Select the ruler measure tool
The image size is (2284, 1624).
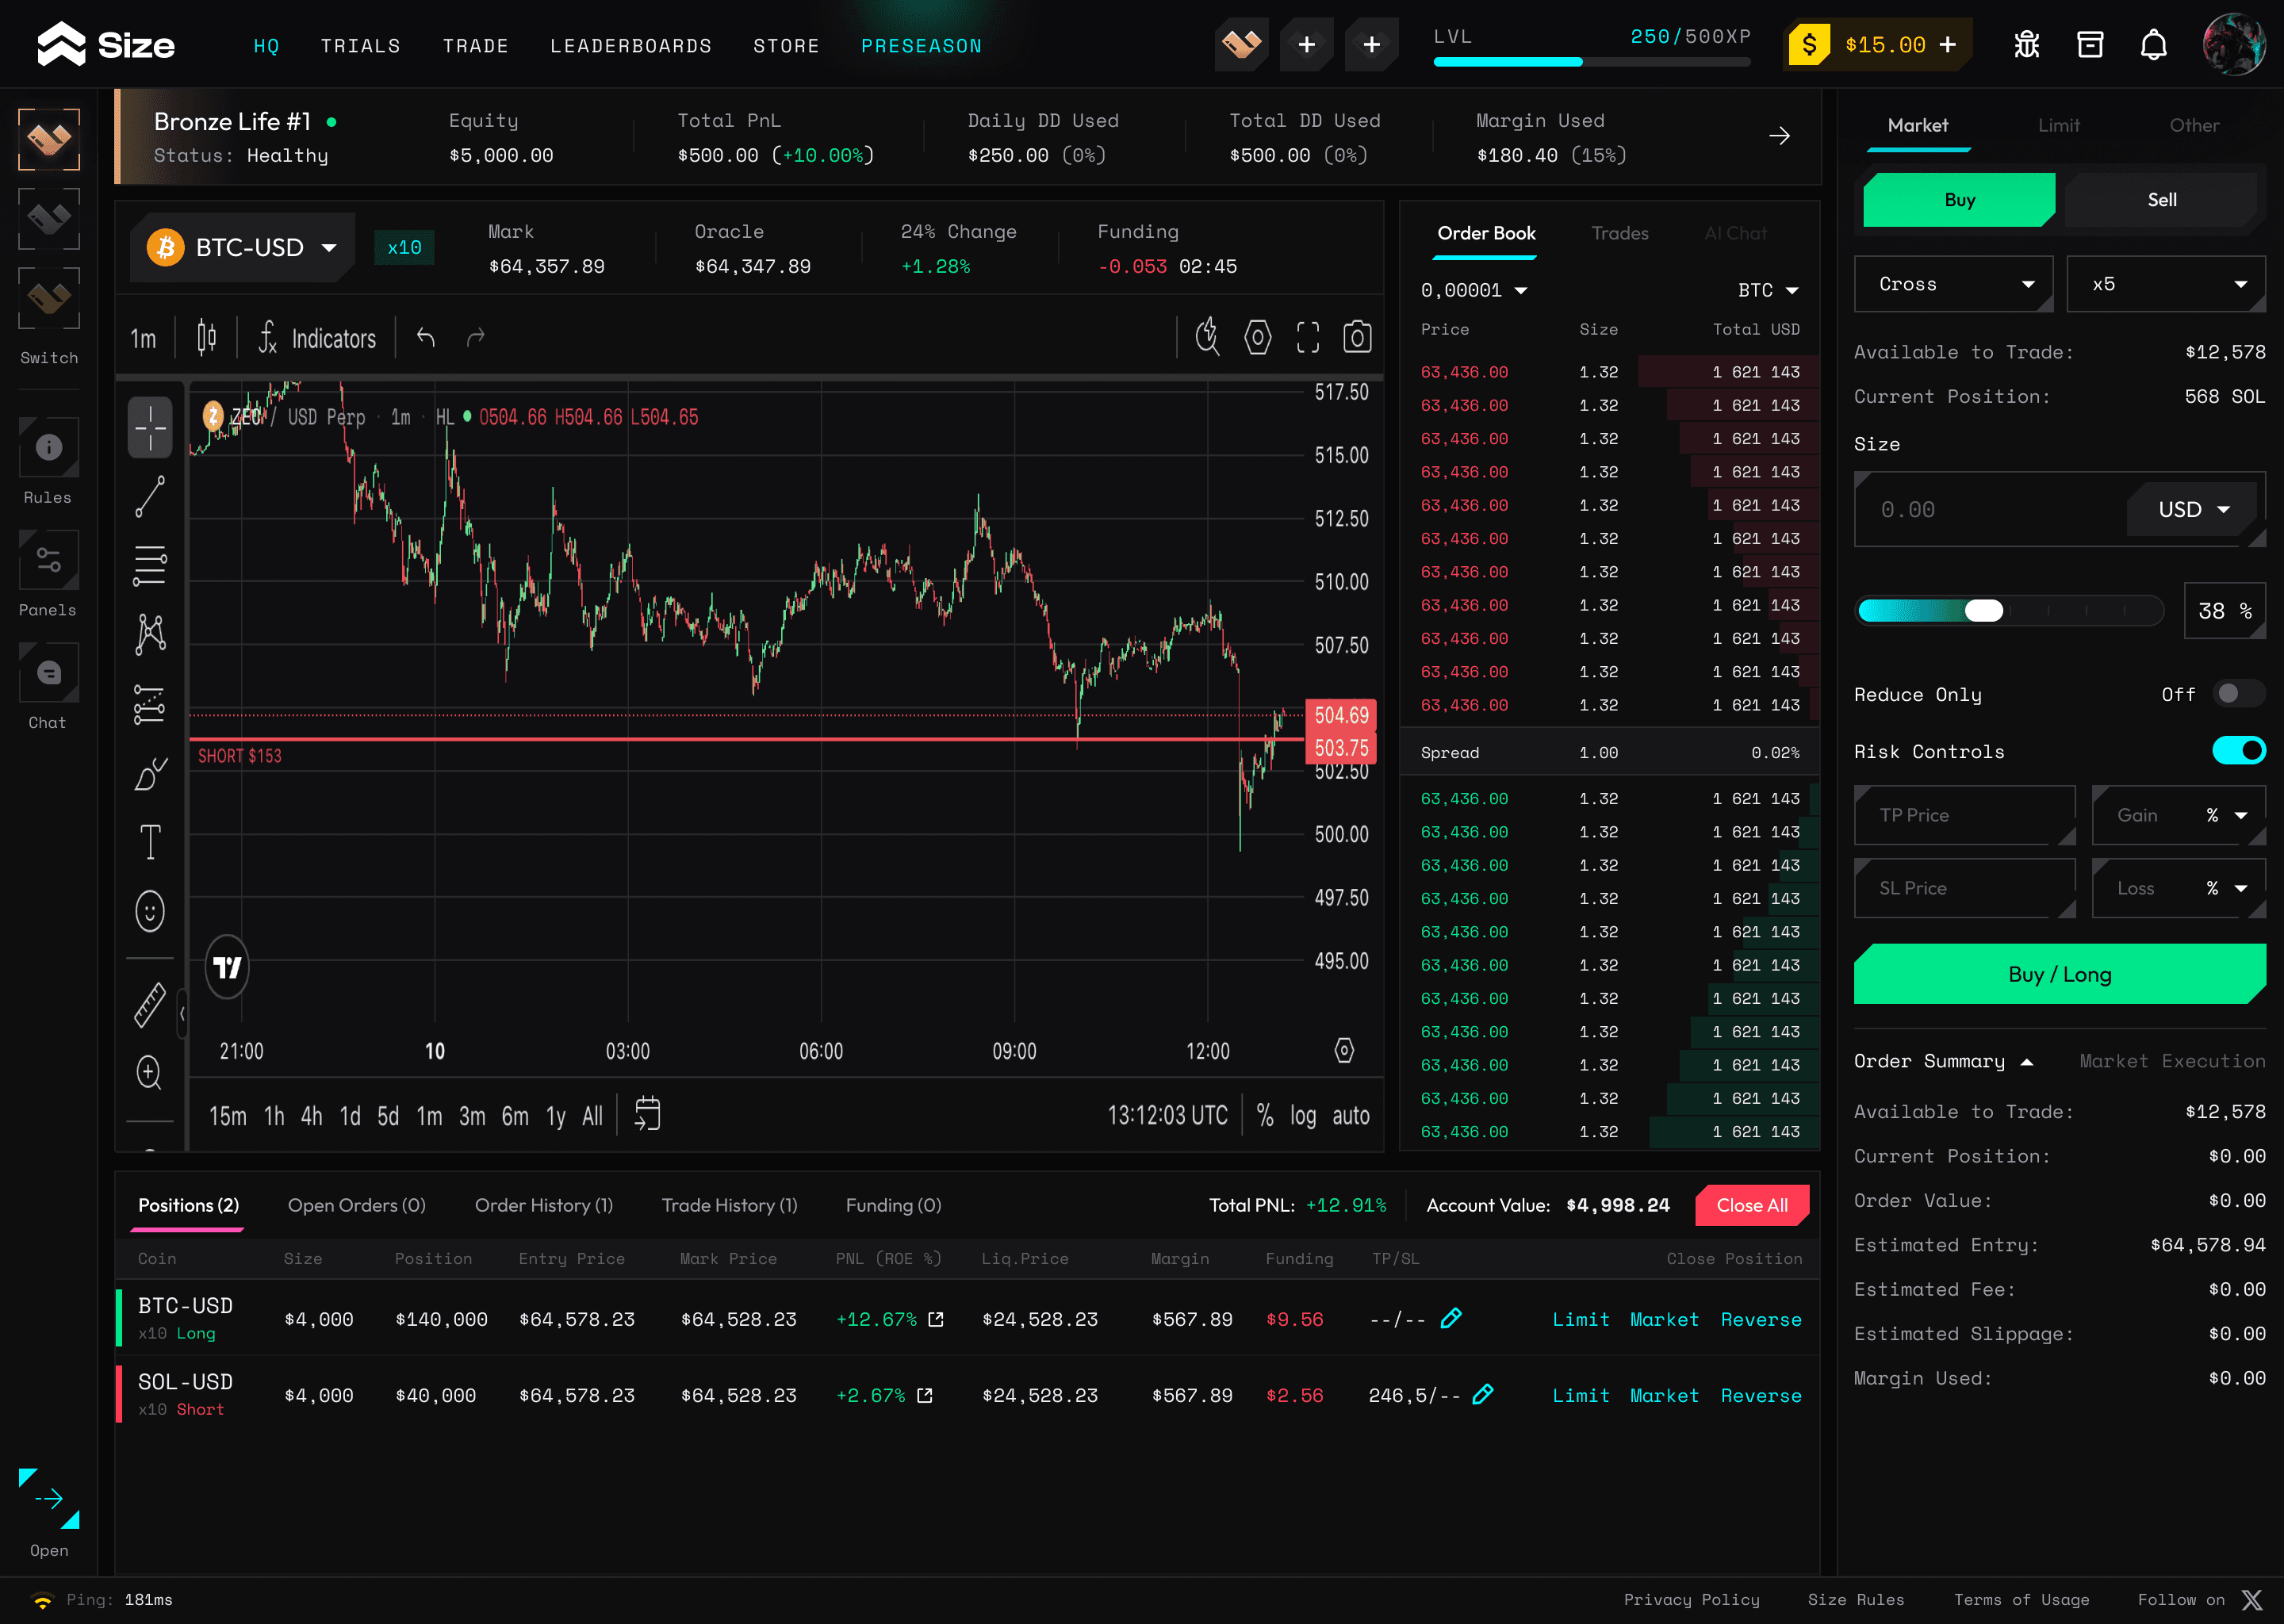(x=150, y=1005)
